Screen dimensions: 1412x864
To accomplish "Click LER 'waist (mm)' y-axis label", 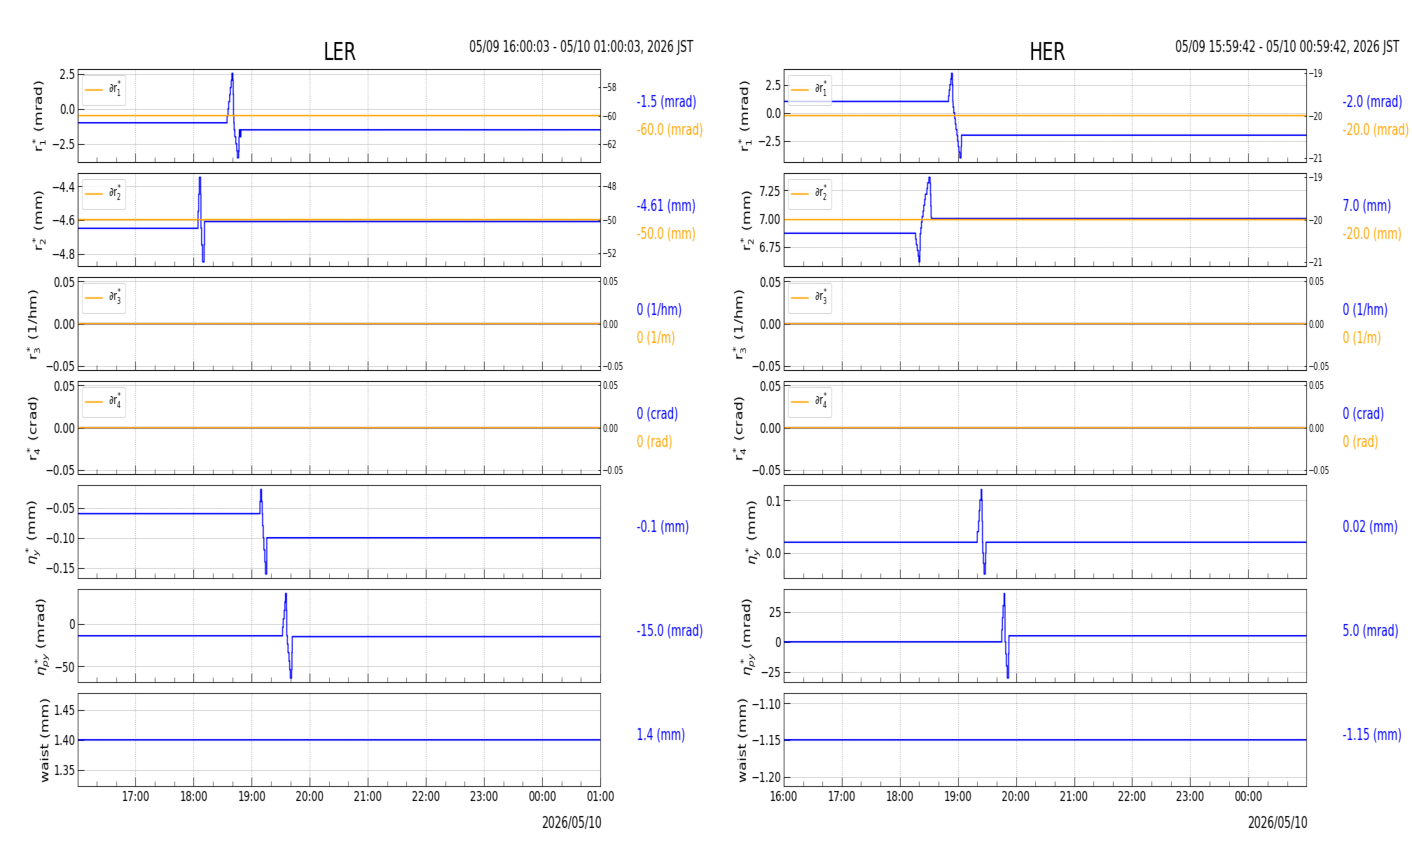I will tap(44, 740).
